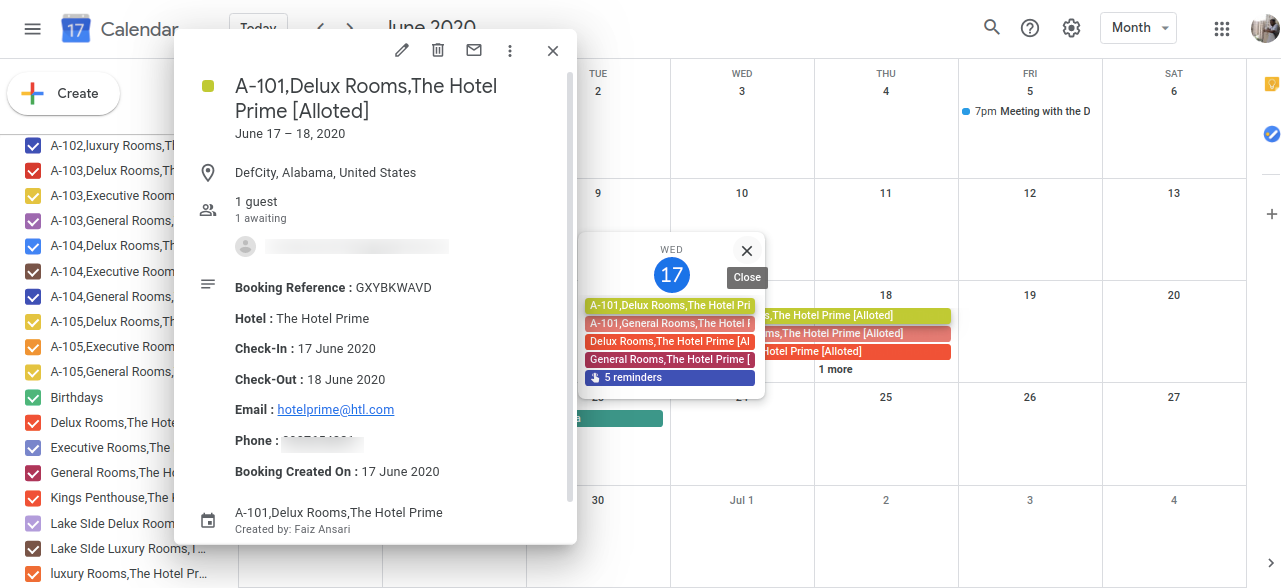
Task: Click the Executive Rooms,The calendar label
Action: pos(110,448)
